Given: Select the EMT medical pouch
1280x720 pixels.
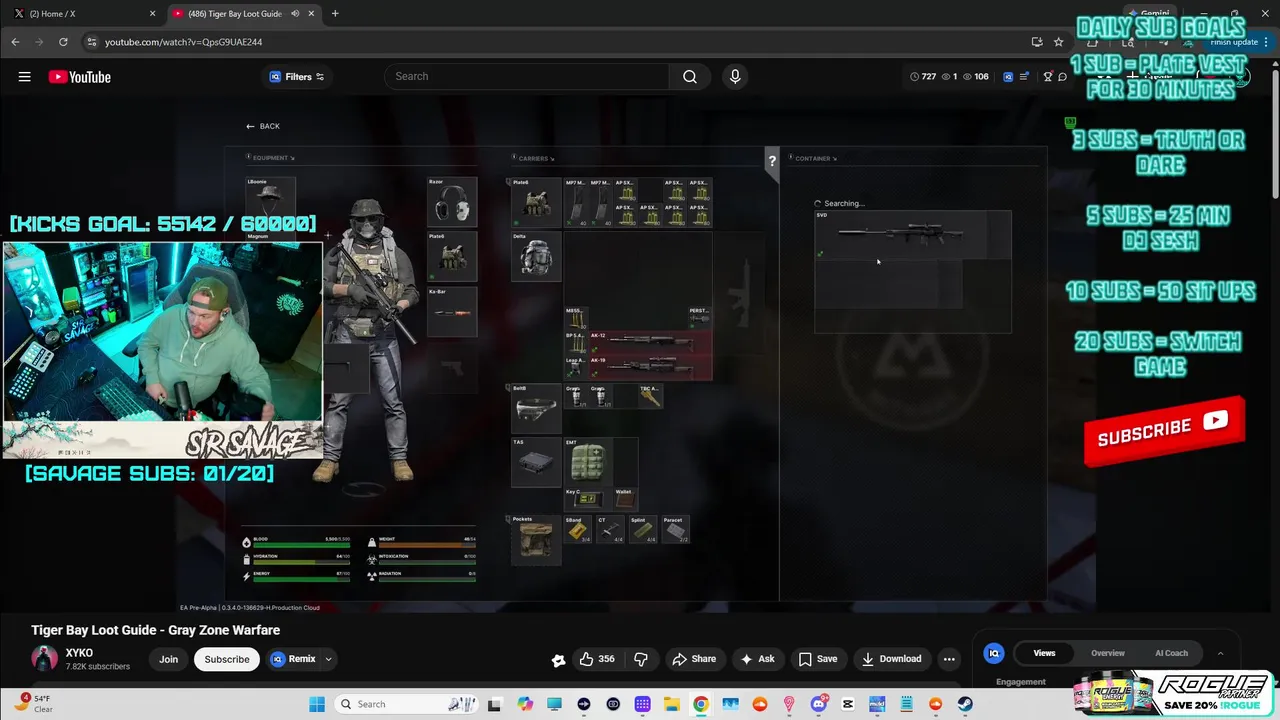Looking at the screenshot, I should [x=590, y=461].
